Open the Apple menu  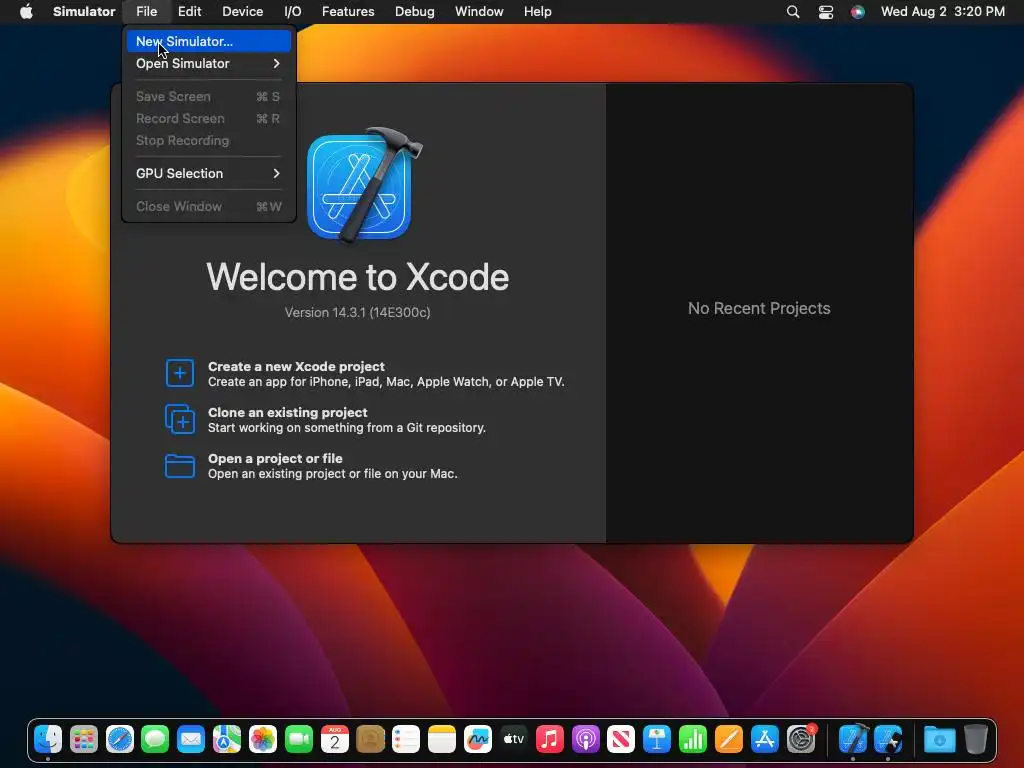tap(26, 12)
